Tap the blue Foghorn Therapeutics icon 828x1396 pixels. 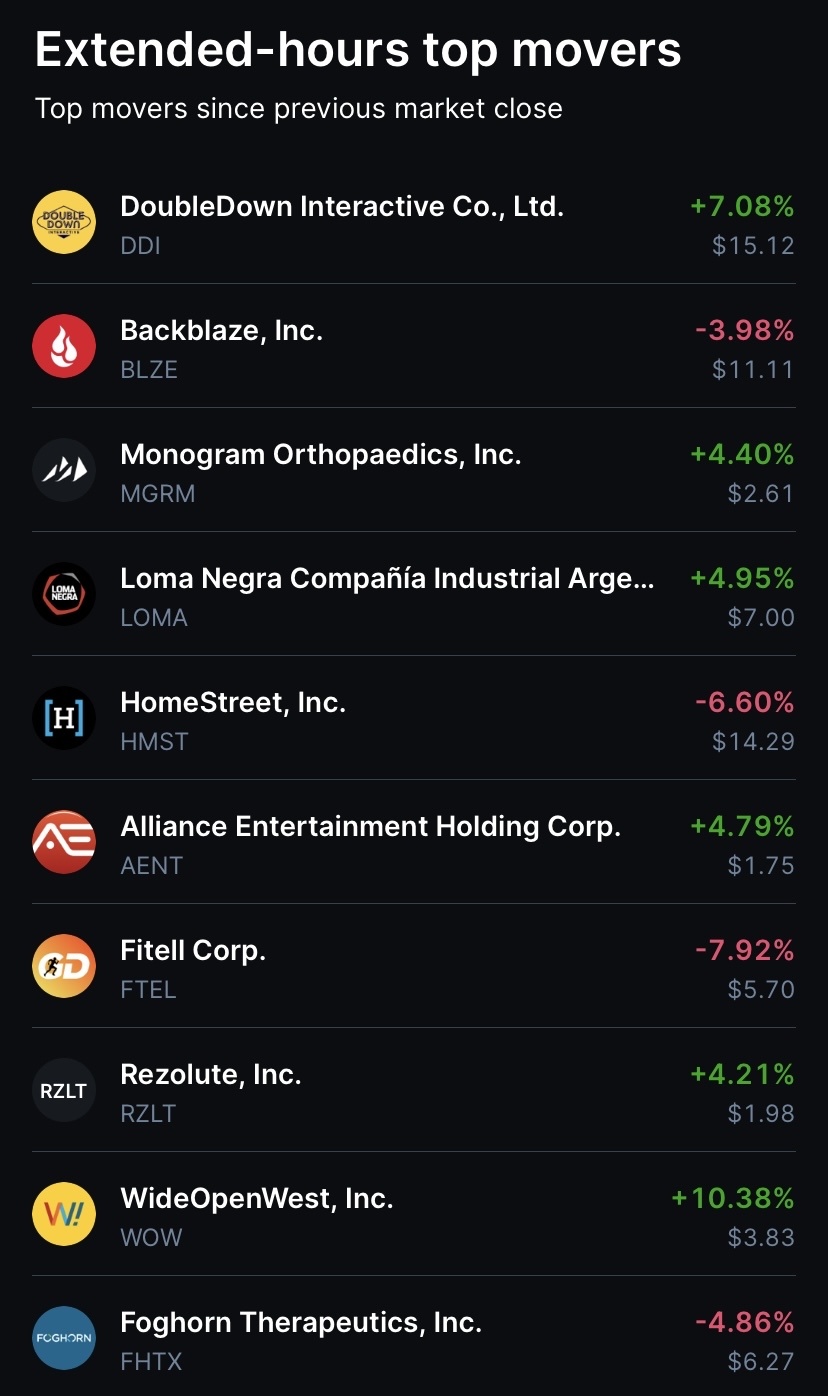click(64, 1338)
